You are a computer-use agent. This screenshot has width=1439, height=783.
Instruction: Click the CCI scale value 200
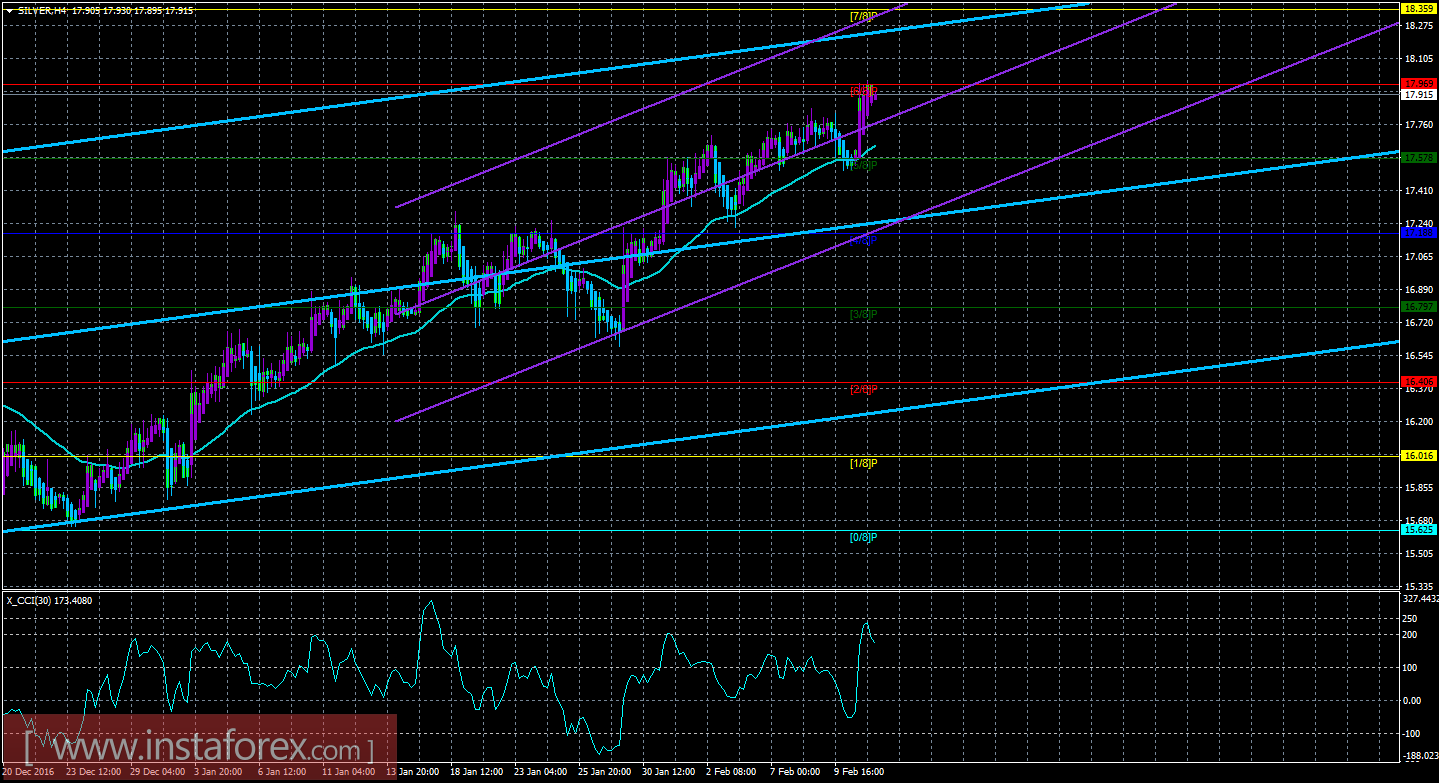click(x=1411, y=634)
